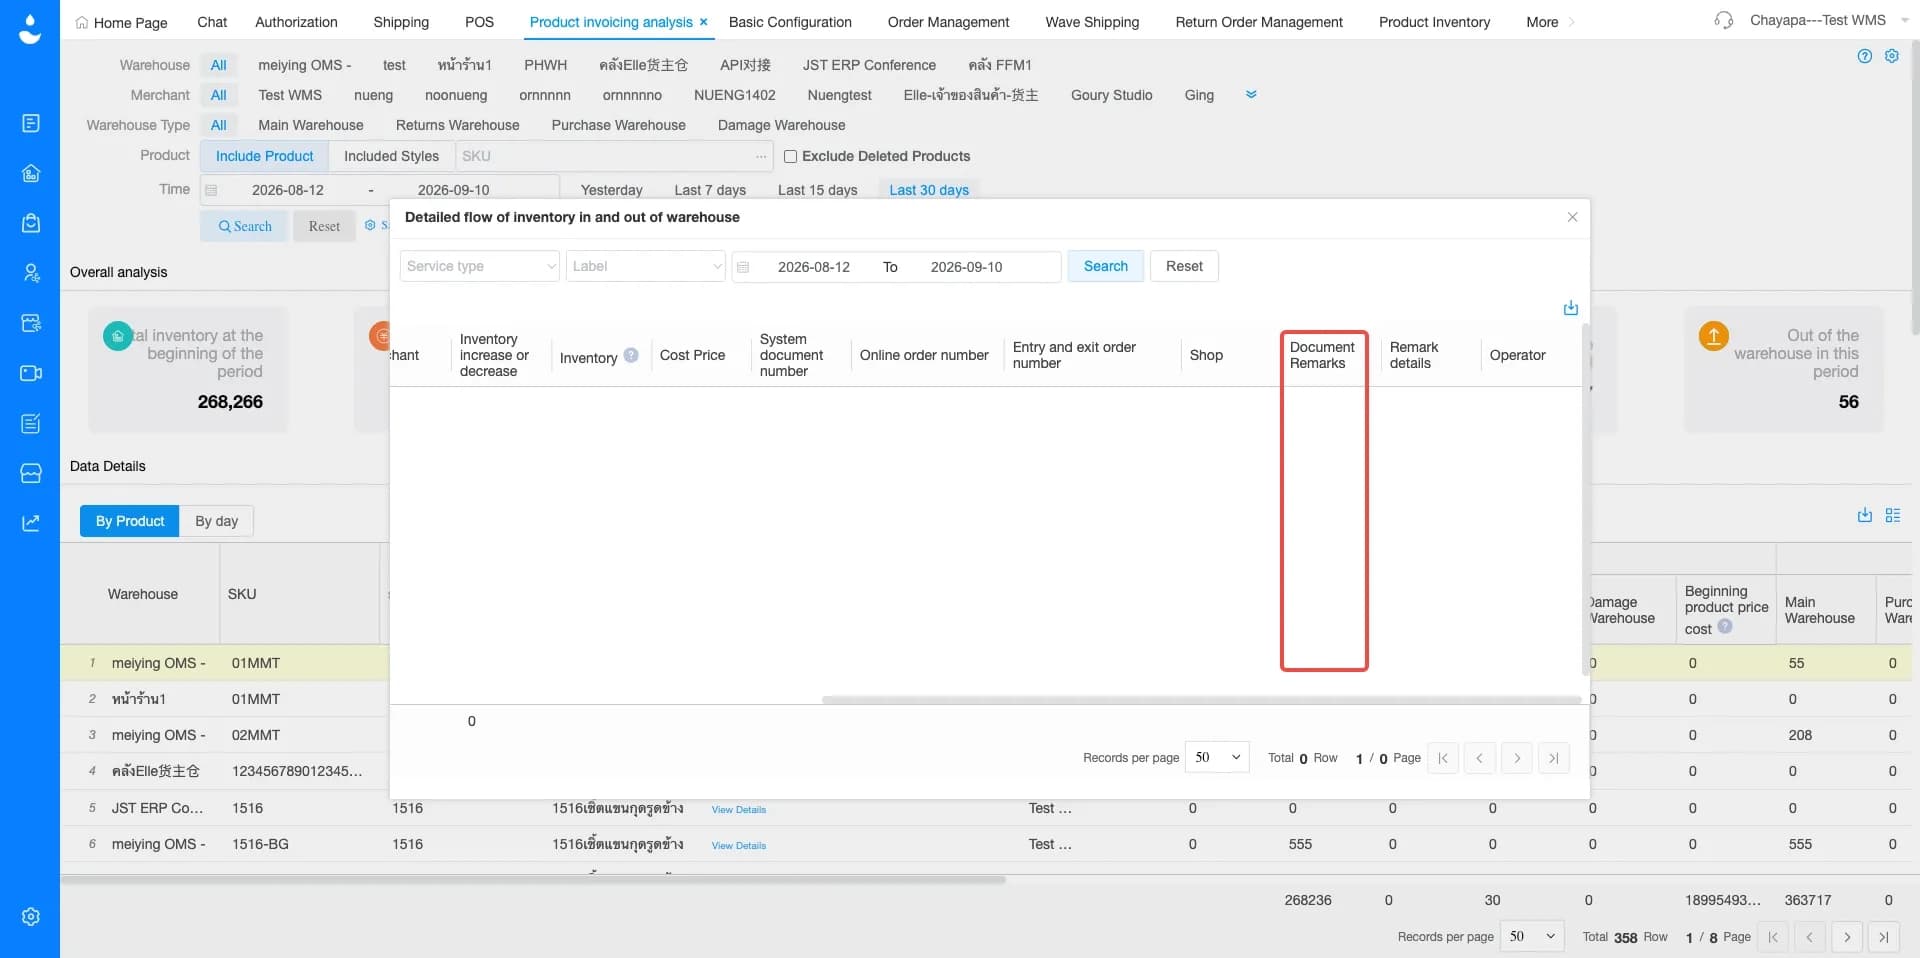Open SKU selector ellipsis button
The width and height of the screenshot is (1920, 958).
tap(761, 156)
